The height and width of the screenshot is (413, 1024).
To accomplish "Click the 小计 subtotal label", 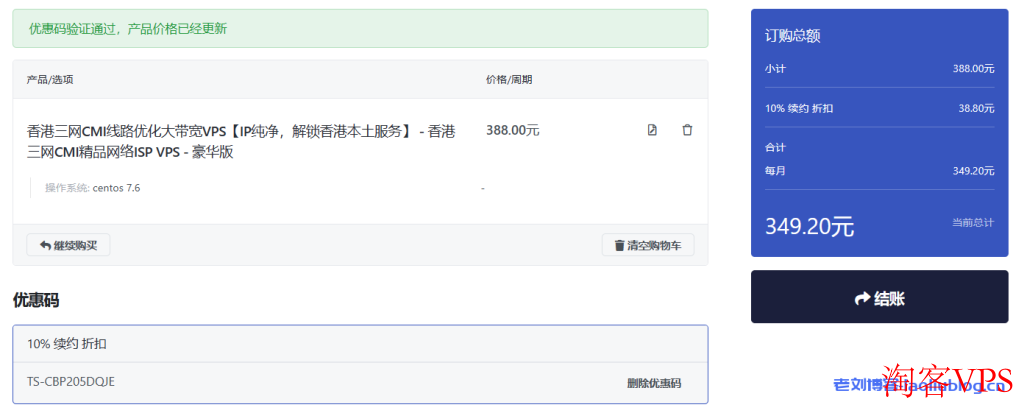I will tap(775, 68).
